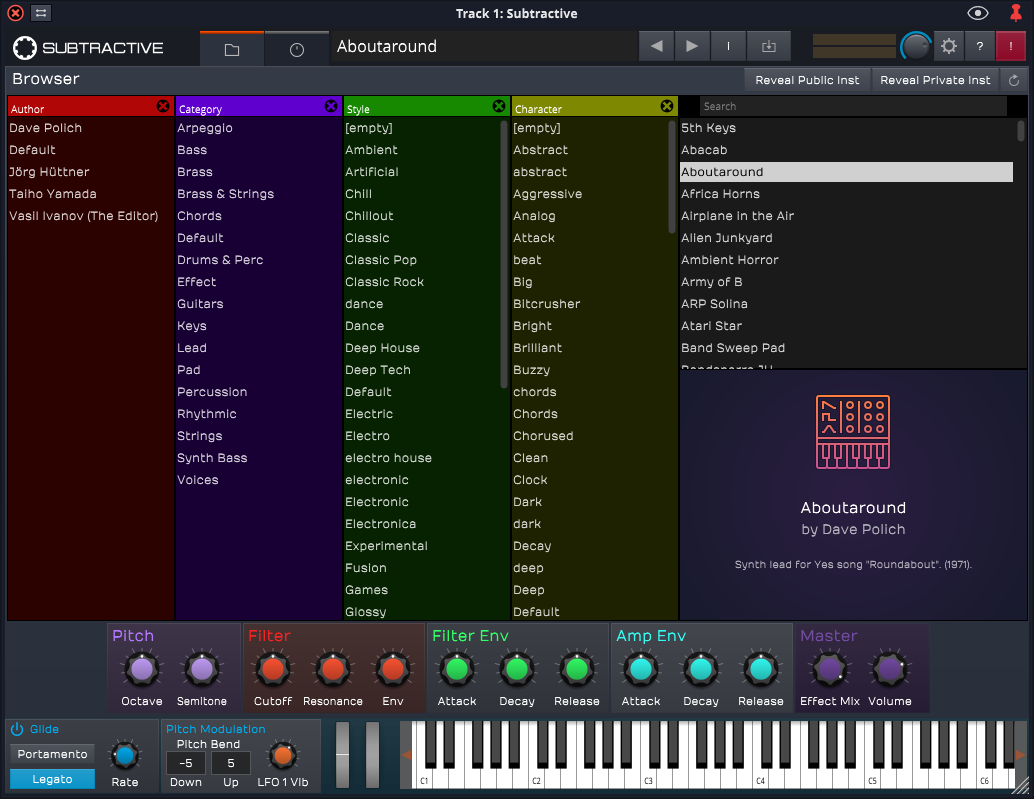Click the Octave pitch knob
This screenshot has width=1034, height=799.
[x=142, y=669]
